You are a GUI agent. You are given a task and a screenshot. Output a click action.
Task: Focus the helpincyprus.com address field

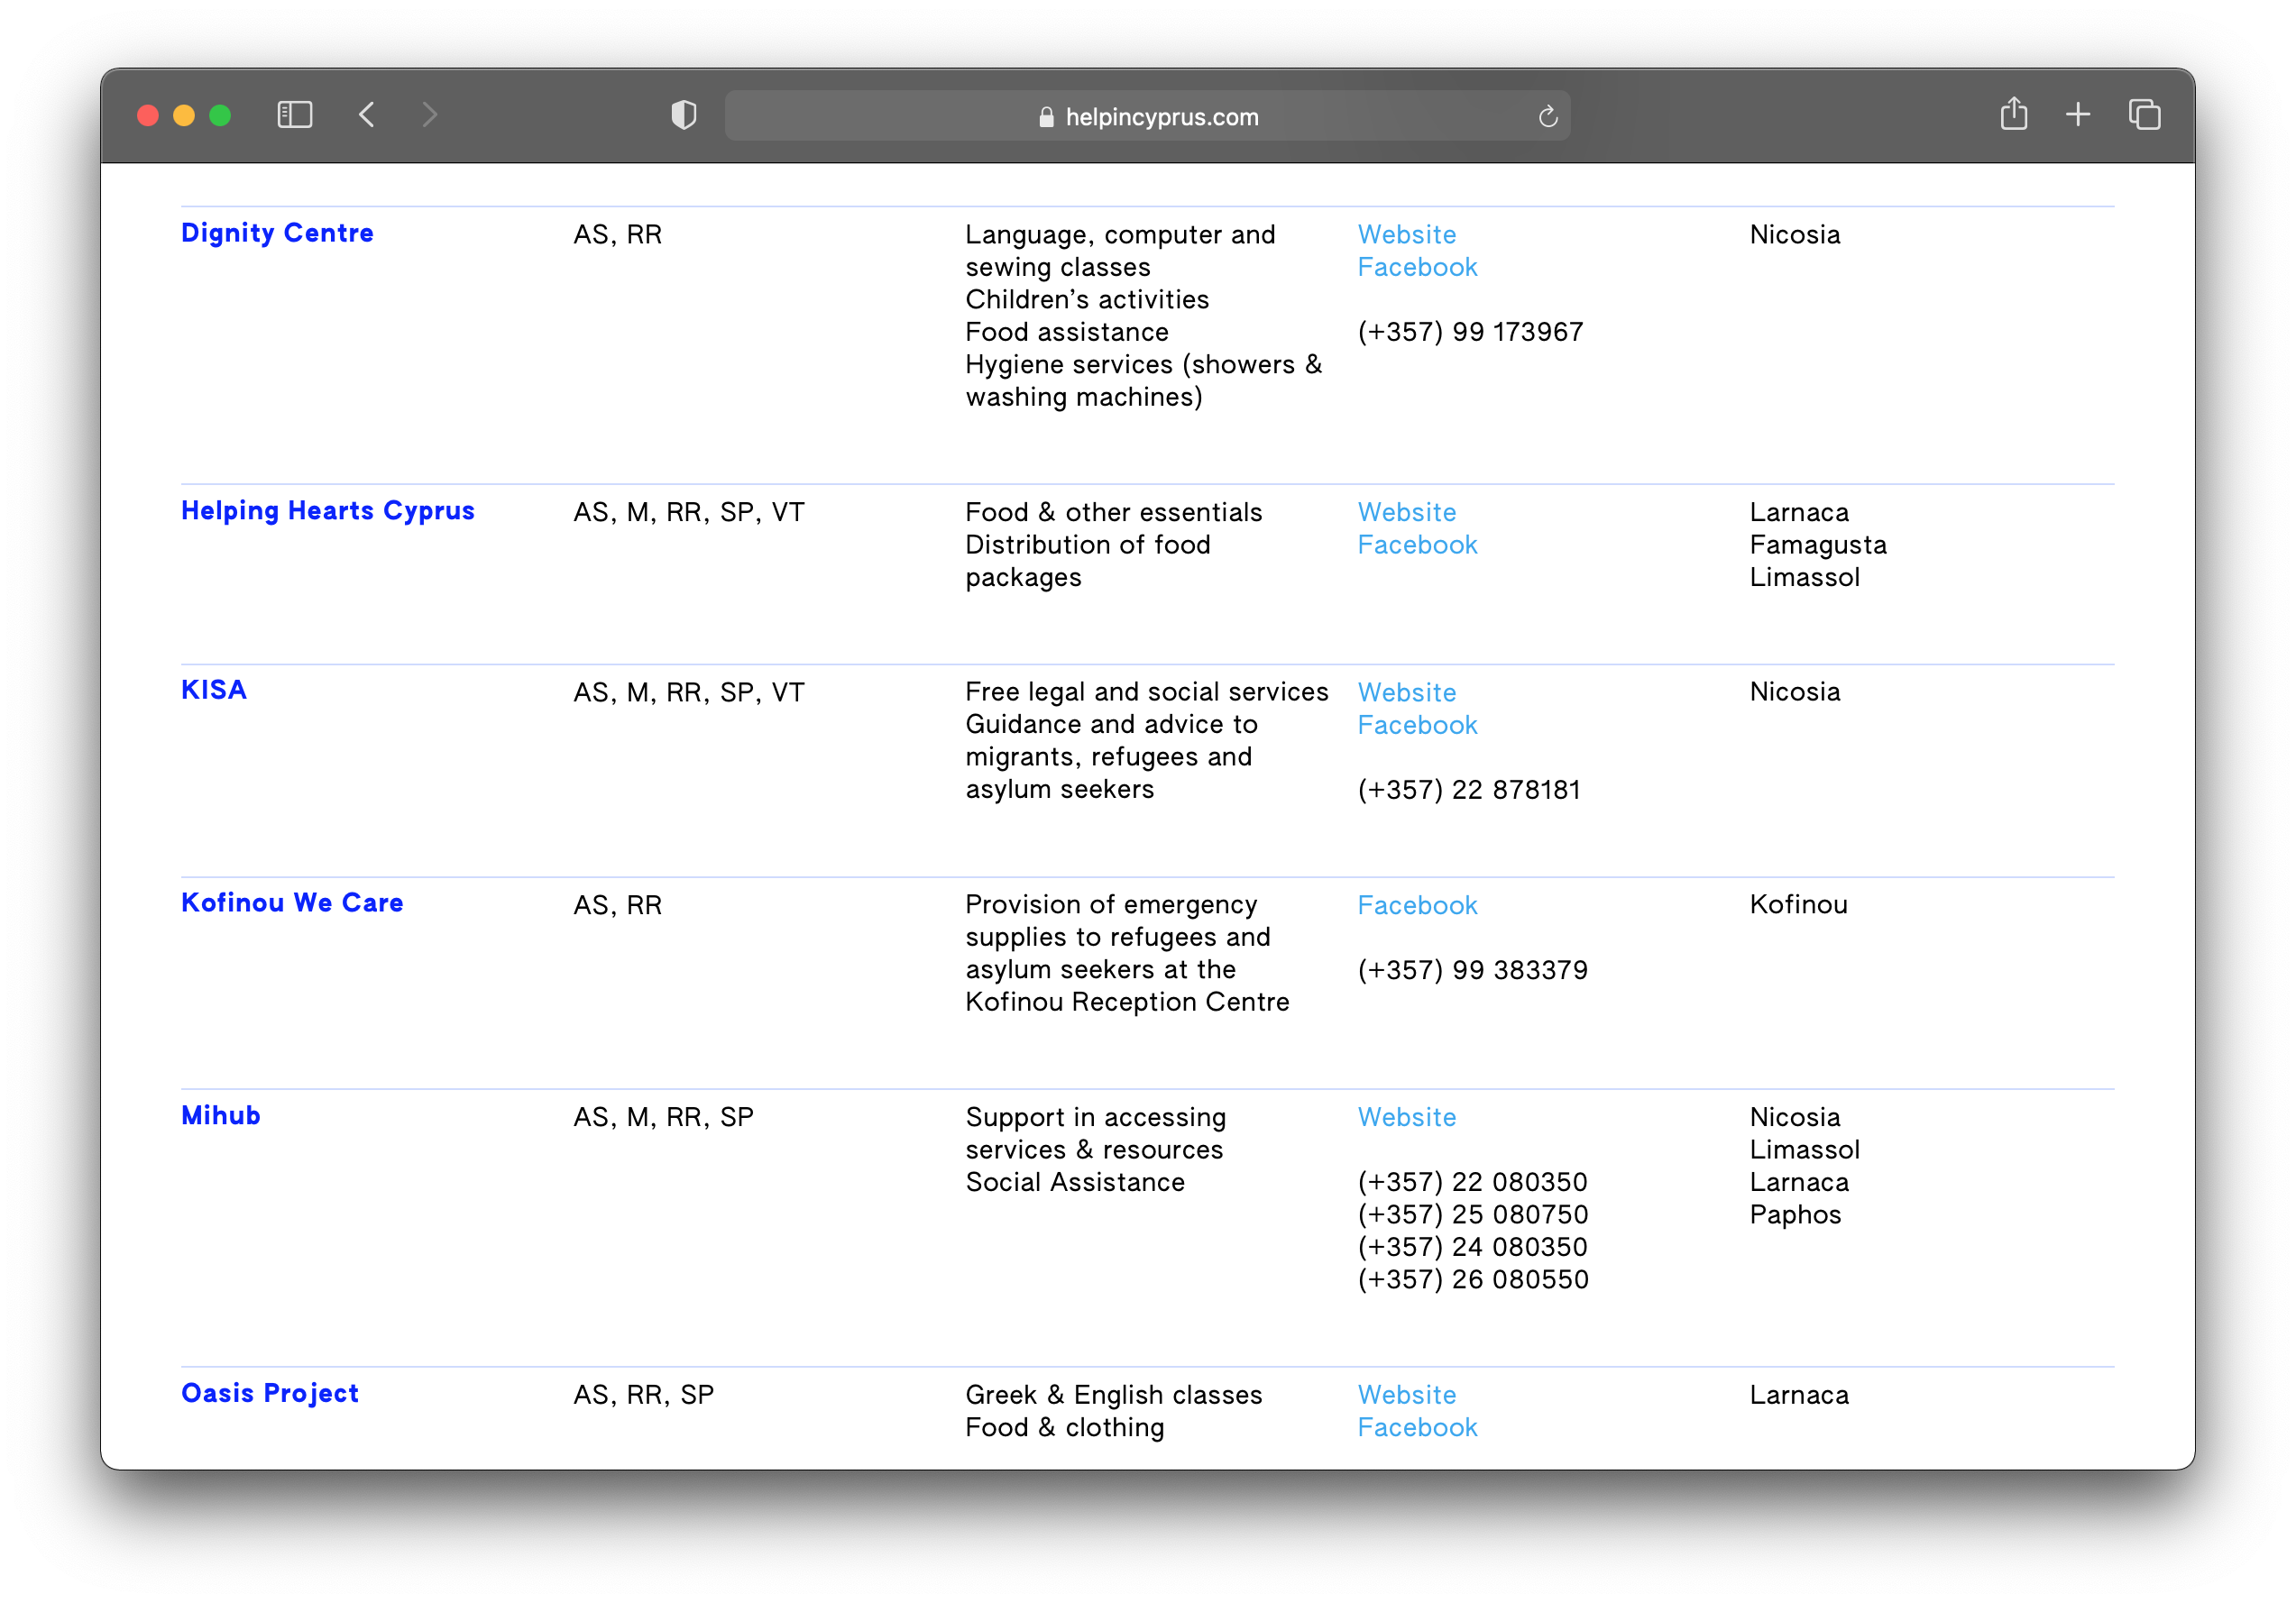click(1147, 116)
